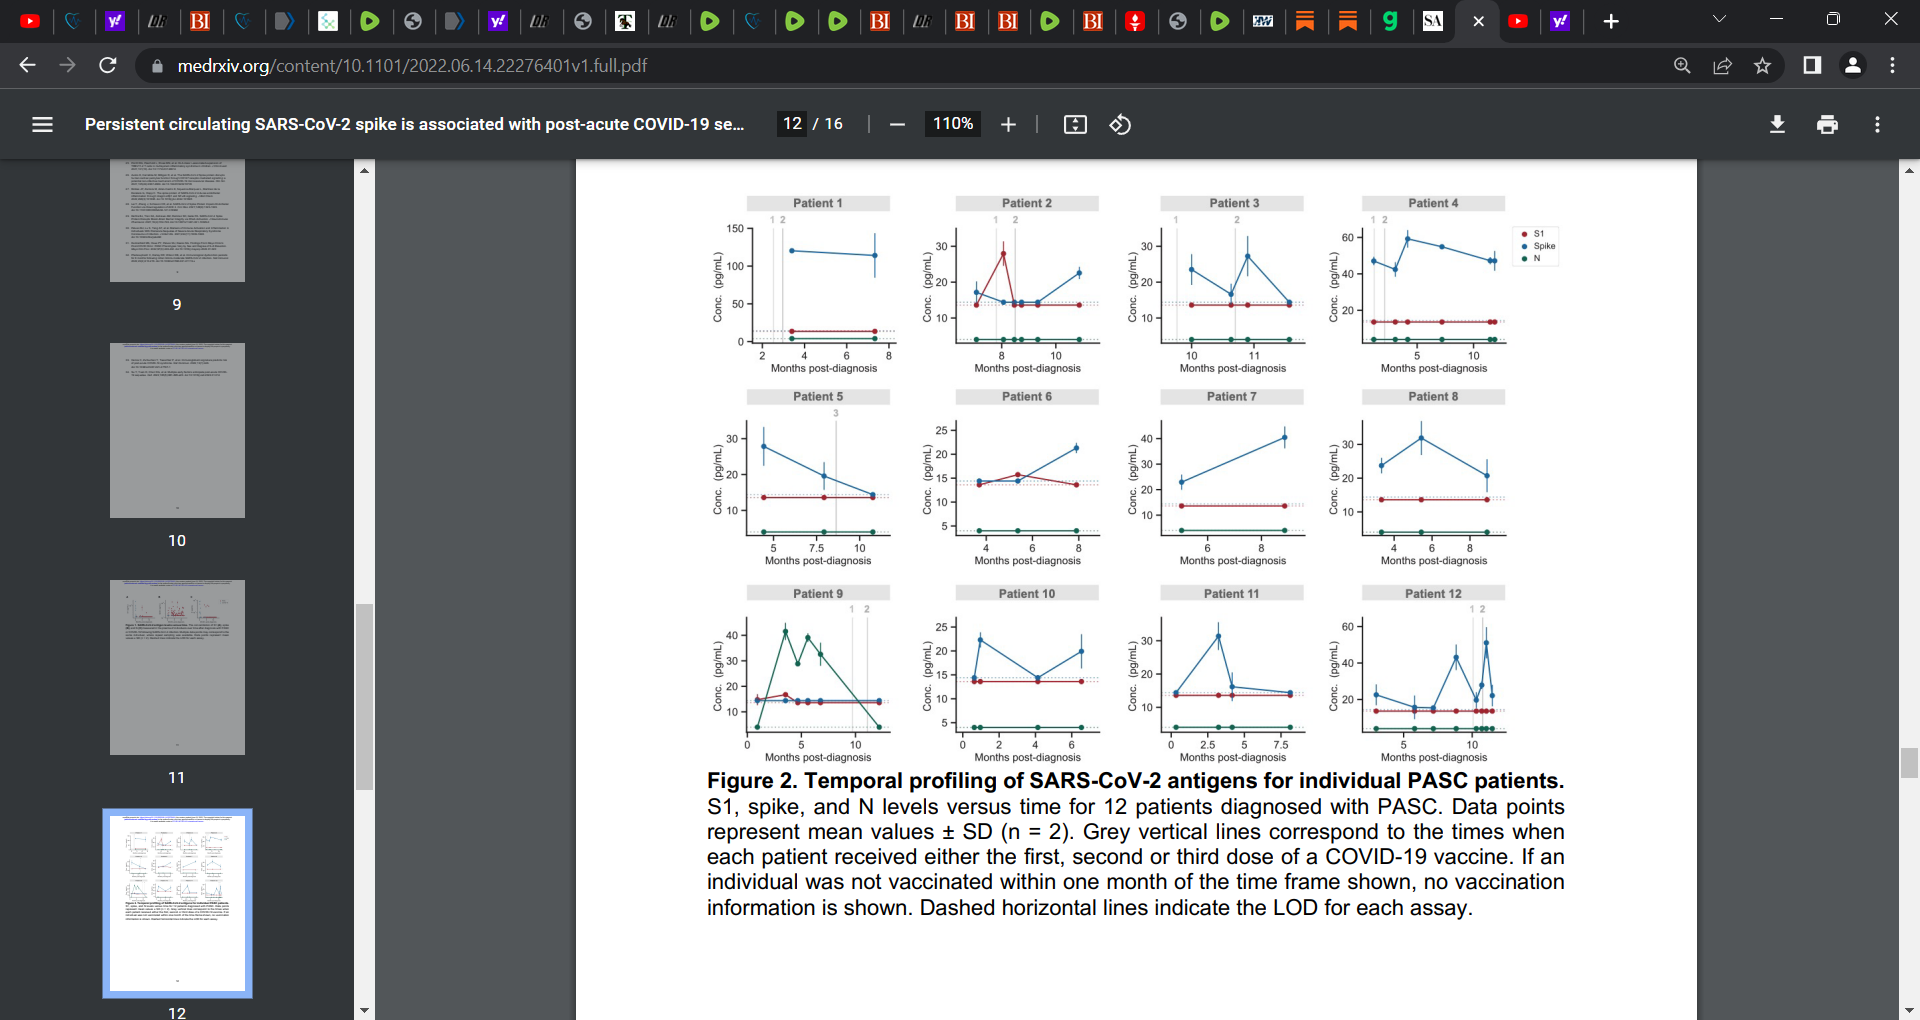
Task: Click the "Patient 1" chart title
Action: pyautogui.click(x=818, y=203)
